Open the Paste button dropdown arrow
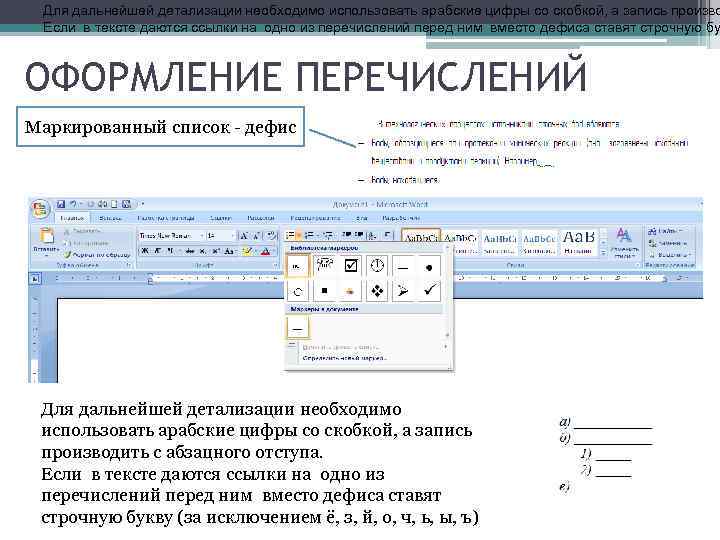 46,254
